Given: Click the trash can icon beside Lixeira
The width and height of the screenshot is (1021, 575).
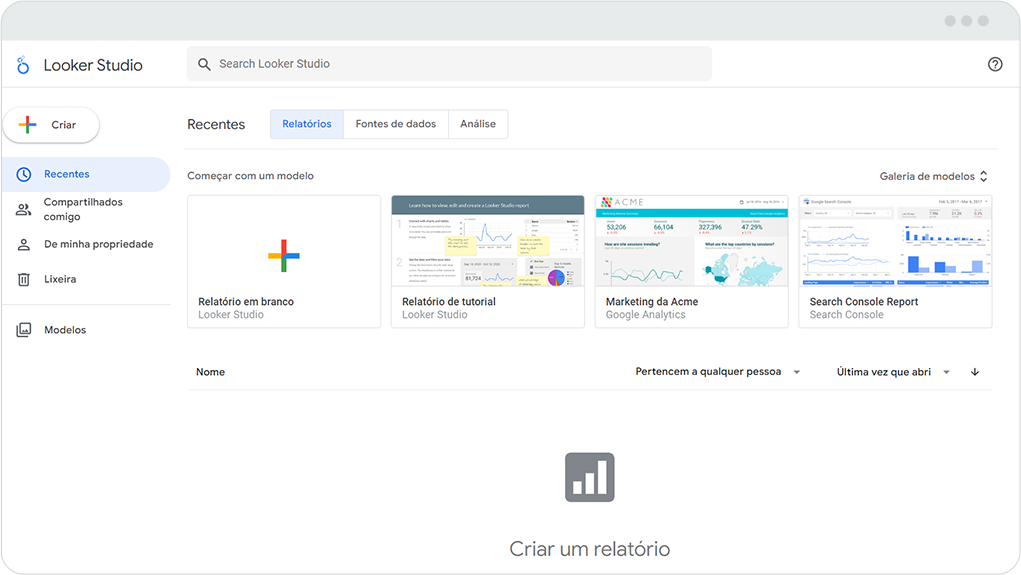Looking at the screenshot, I should pos(23,279).
